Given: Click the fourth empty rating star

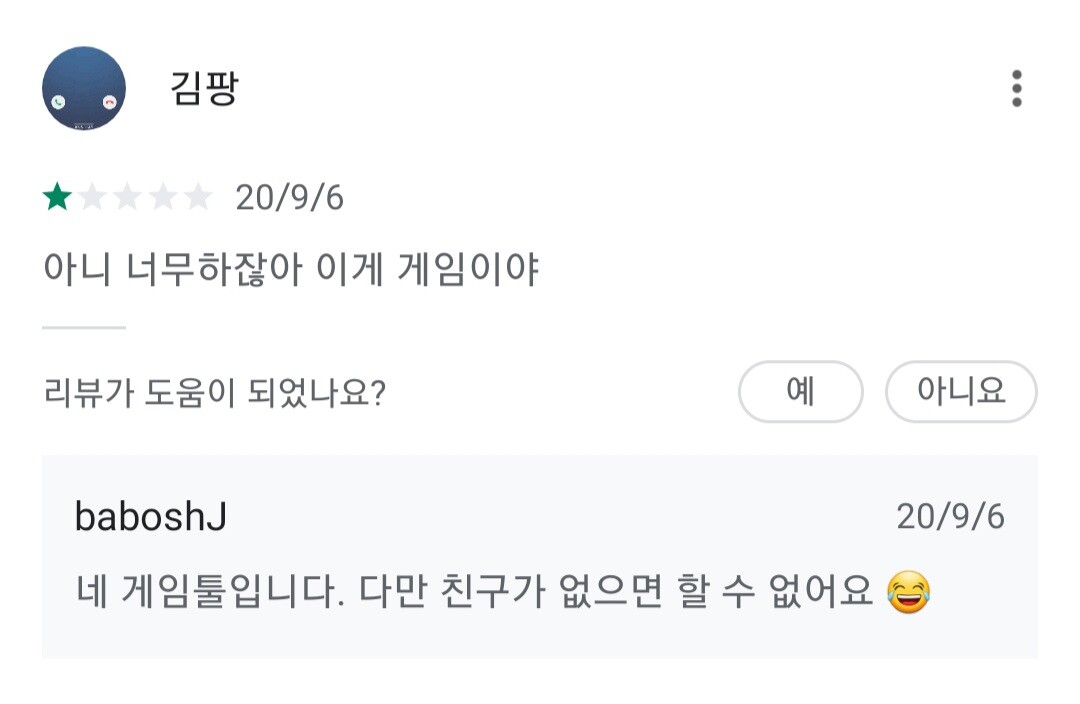Looking at the screenshot, I should (162, 198).
